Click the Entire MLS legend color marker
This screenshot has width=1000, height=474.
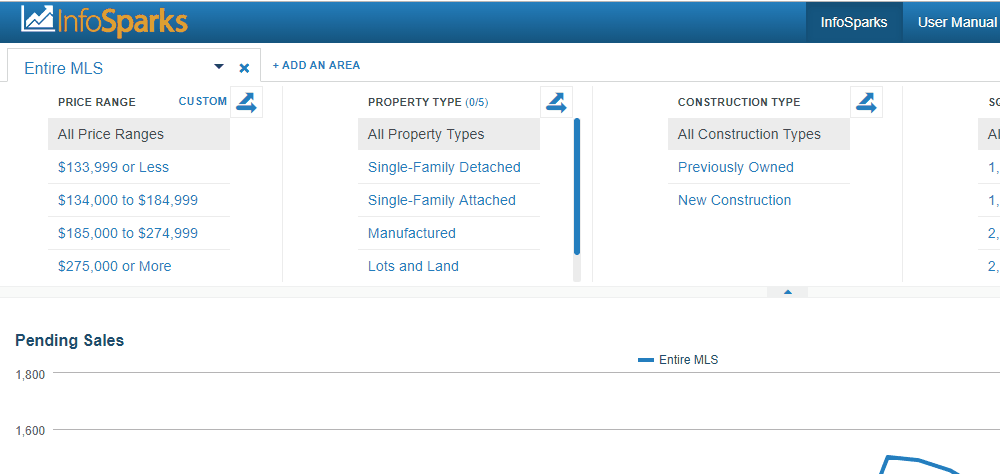coord(646,360)
